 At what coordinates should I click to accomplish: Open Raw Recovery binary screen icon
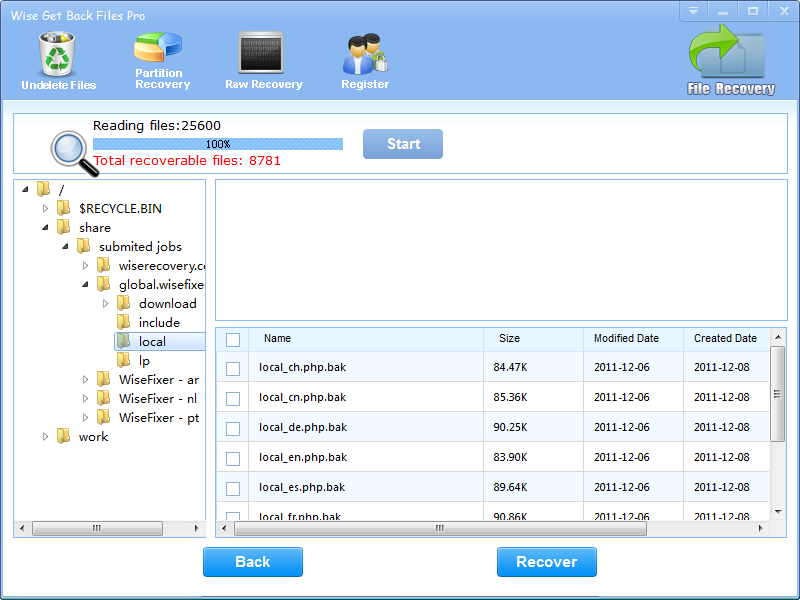tap(261, 53)
